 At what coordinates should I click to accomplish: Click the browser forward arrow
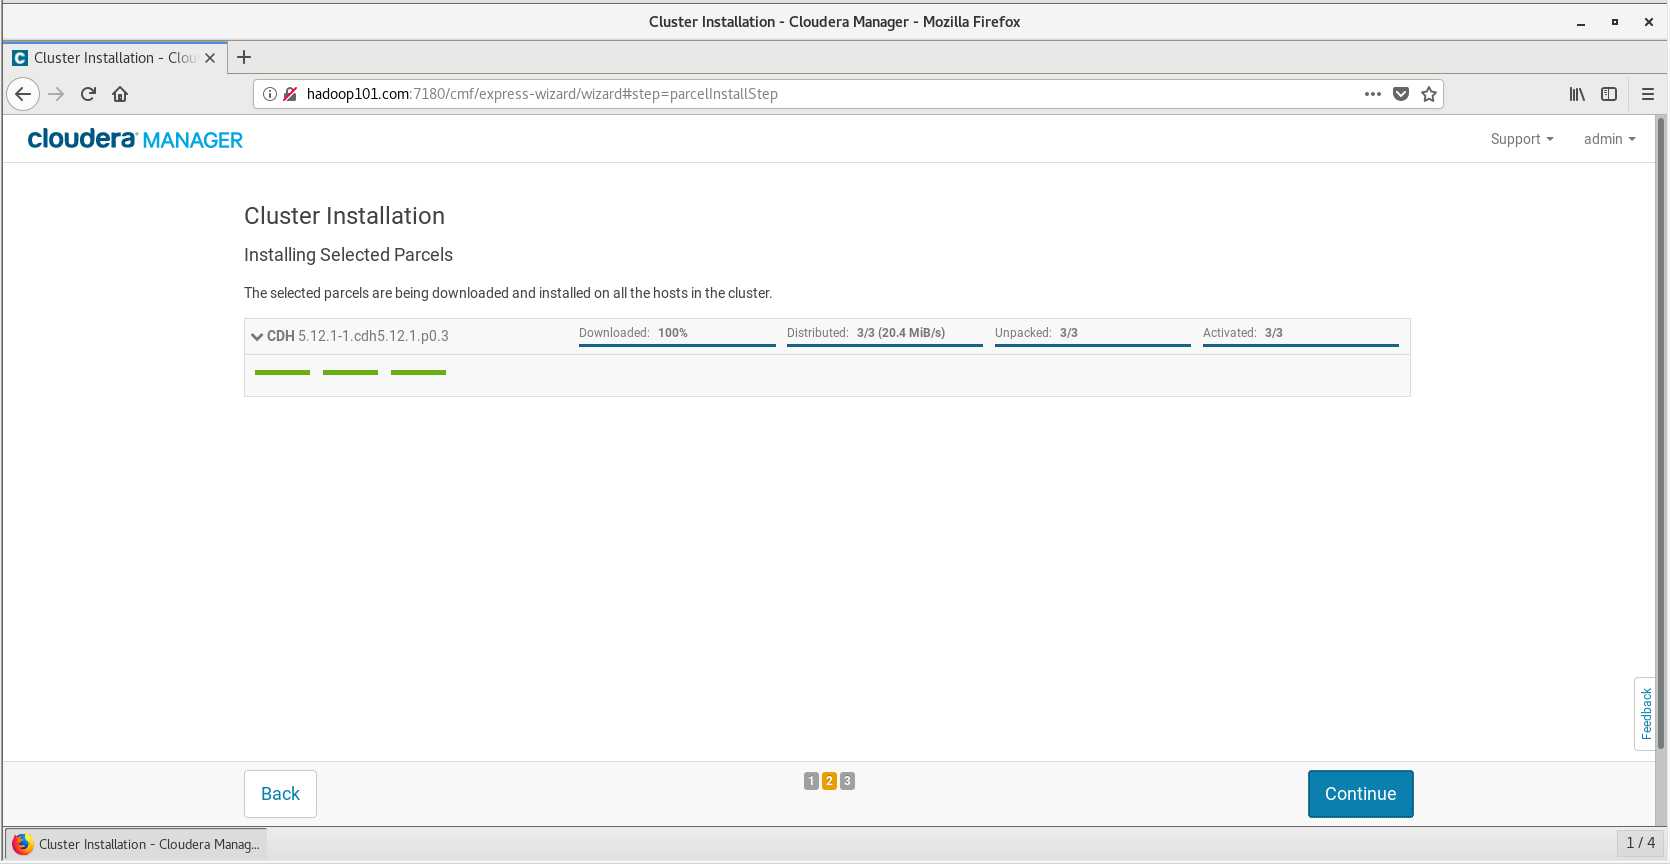[x=56, y=94]
